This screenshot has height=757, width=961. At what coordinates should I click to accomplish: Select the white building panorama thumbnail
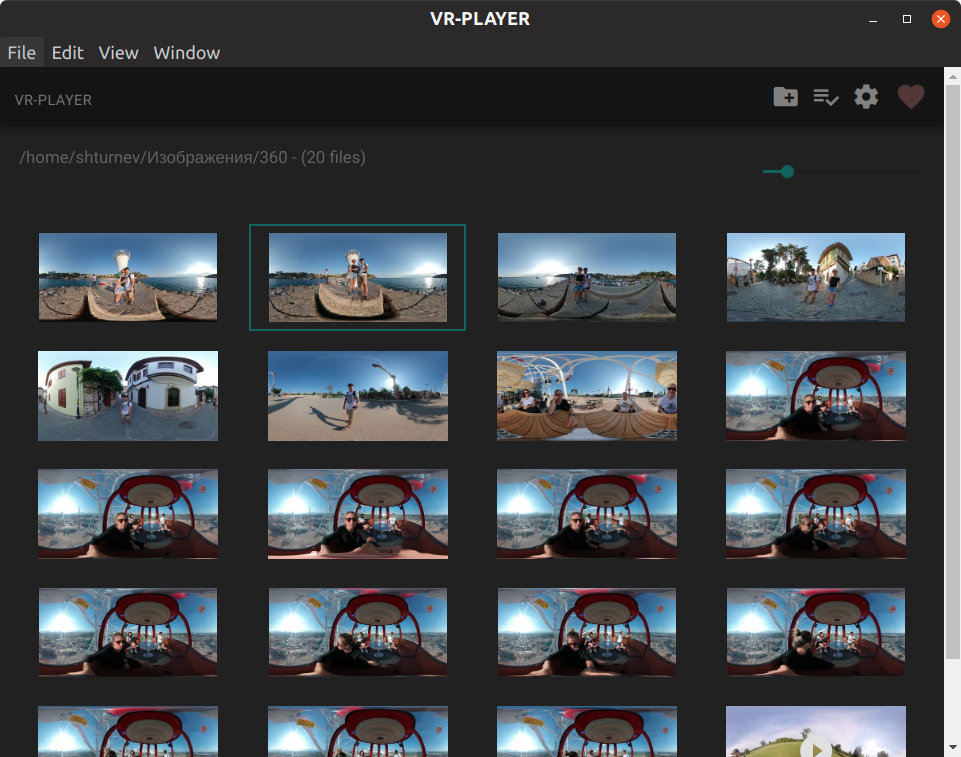point(127,395)
